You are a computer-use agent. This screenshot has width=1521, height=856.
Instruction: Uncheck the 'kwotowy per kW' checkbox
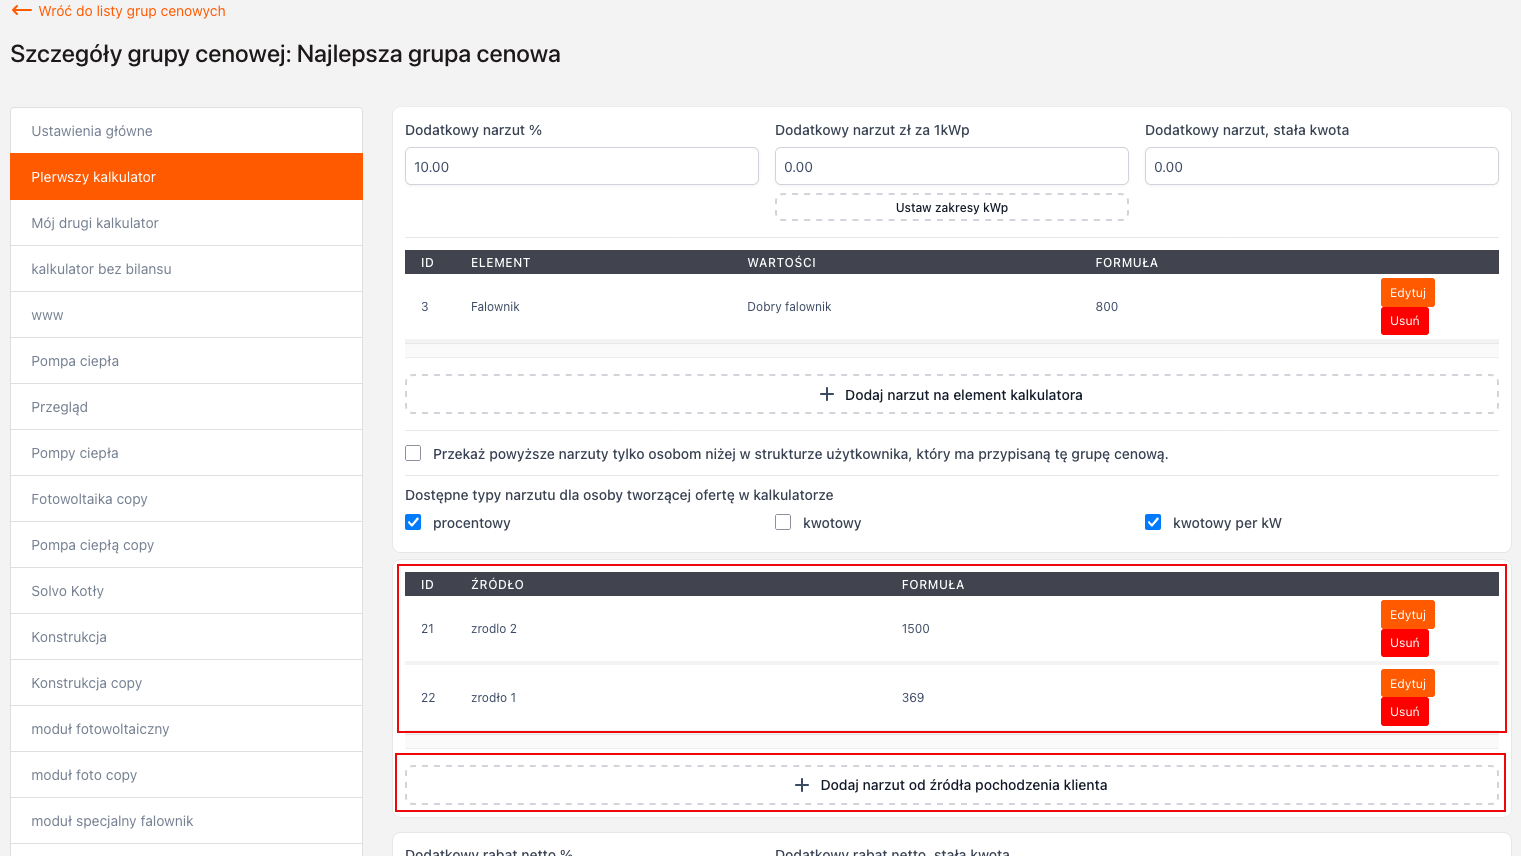coord(1153,522)
